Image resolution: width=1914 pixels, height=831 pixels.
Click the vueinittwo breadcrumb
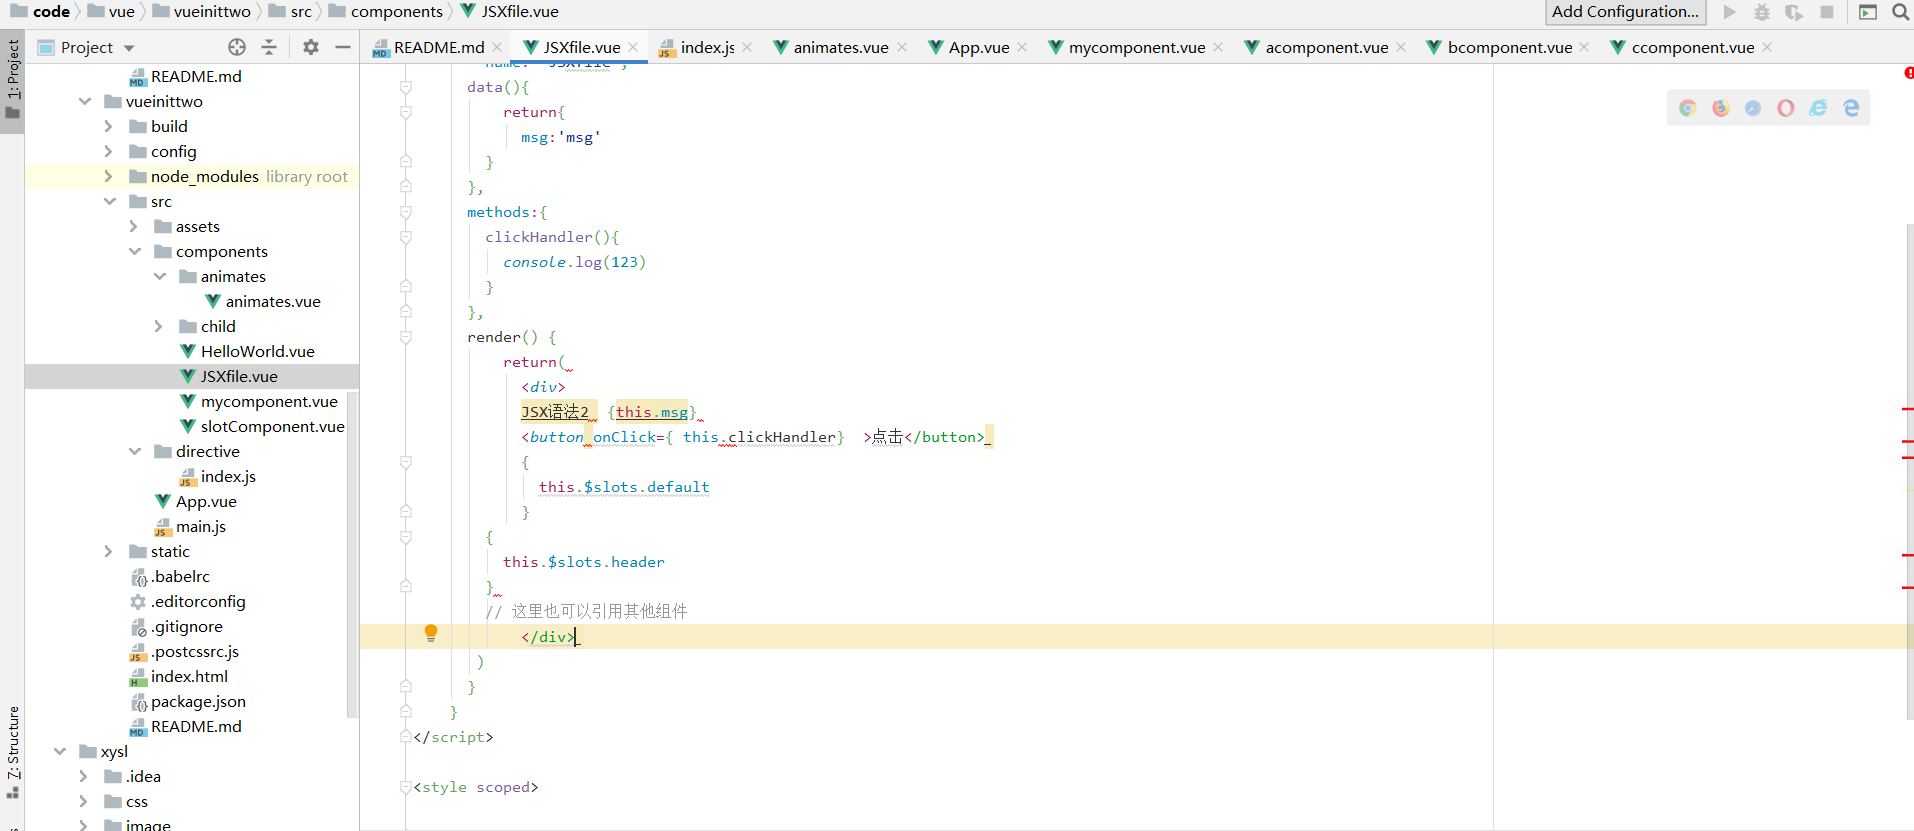click(201, 12)
